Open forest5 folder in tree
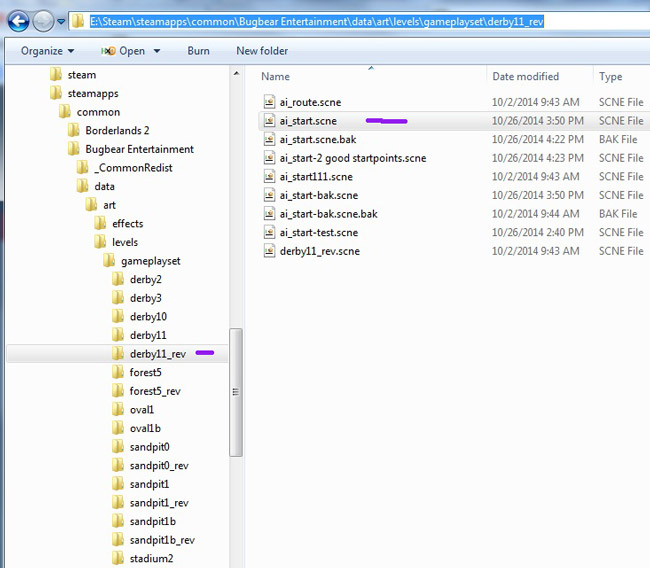The image size is (650, 568). click(x=137, y=372)
